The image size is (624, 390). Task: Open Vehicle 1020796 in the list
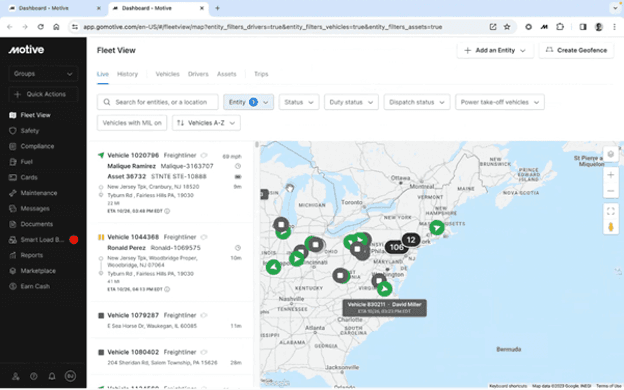133,155
